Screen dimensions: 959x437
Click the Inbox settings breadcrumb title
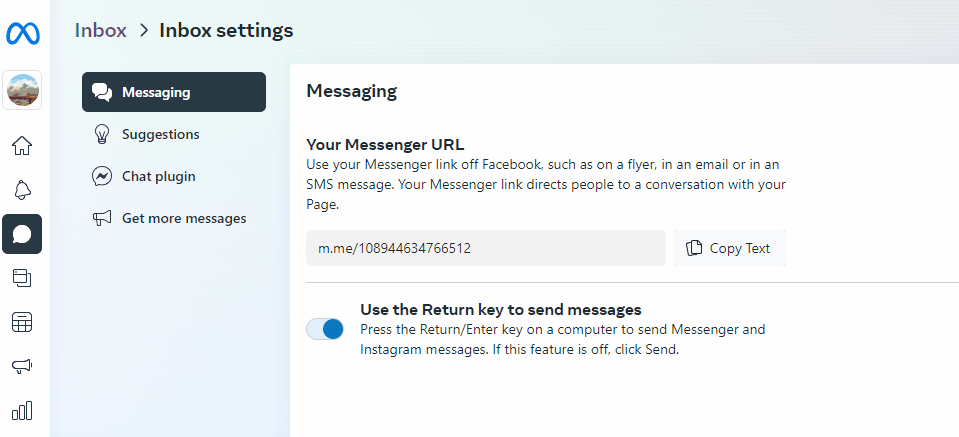point(226,30)
